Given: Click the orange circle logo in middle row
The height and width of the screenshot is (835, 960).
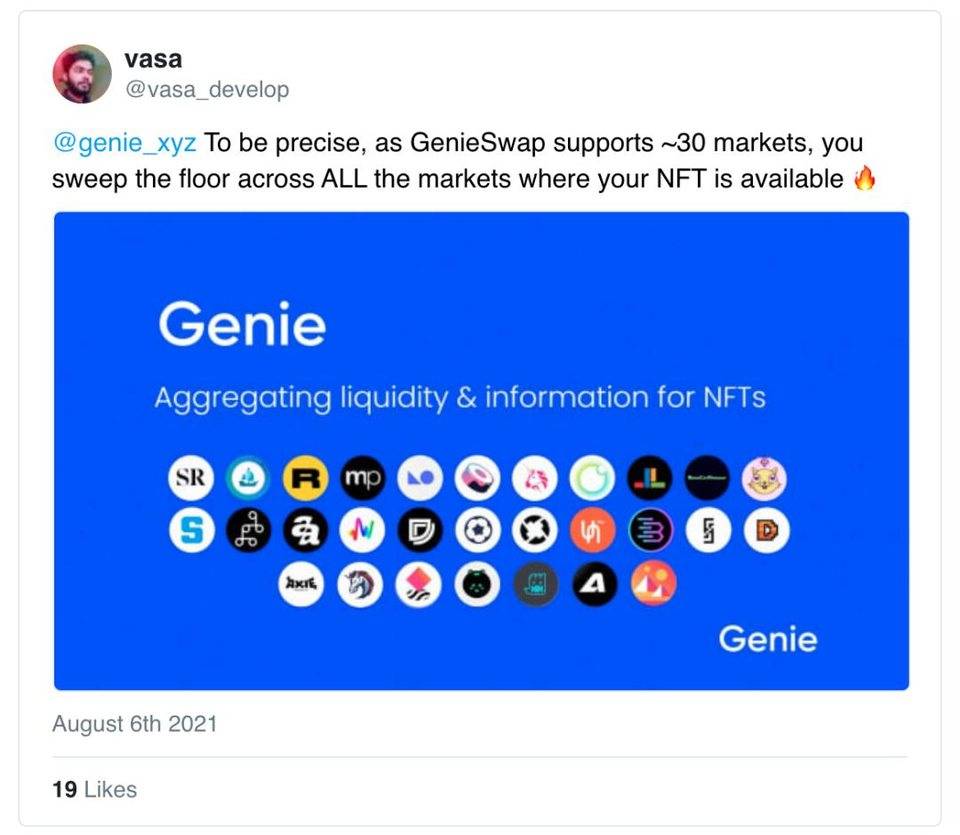Looking at the screenshot, I should tap(593, 530).
